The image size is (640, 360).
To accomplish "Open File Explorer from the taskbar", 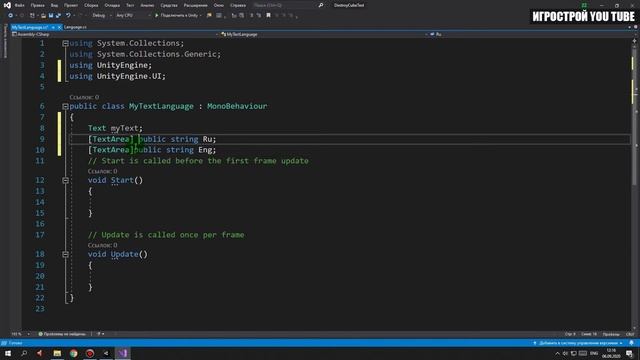I will click(57, 353).
